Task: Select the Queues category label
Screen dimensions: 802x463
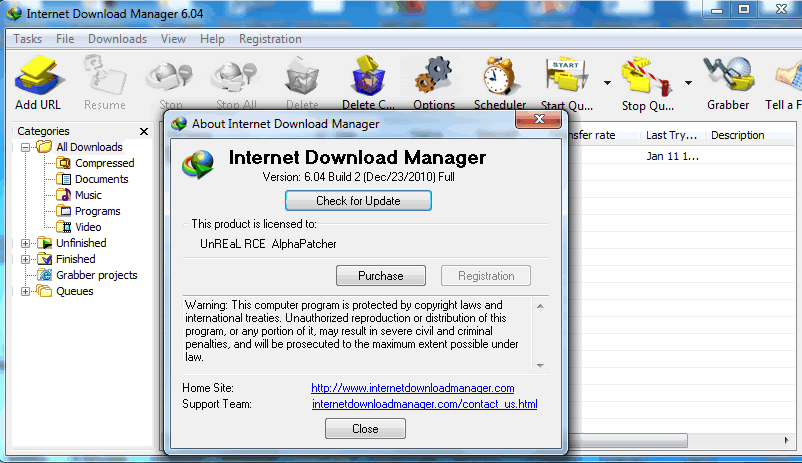Action: 75,291
